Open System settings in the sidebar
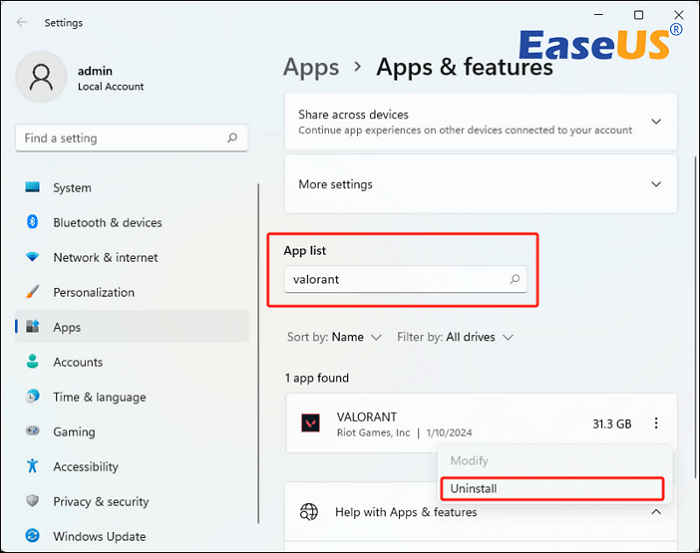Screen dimensions: 700x553 [72, 188]
